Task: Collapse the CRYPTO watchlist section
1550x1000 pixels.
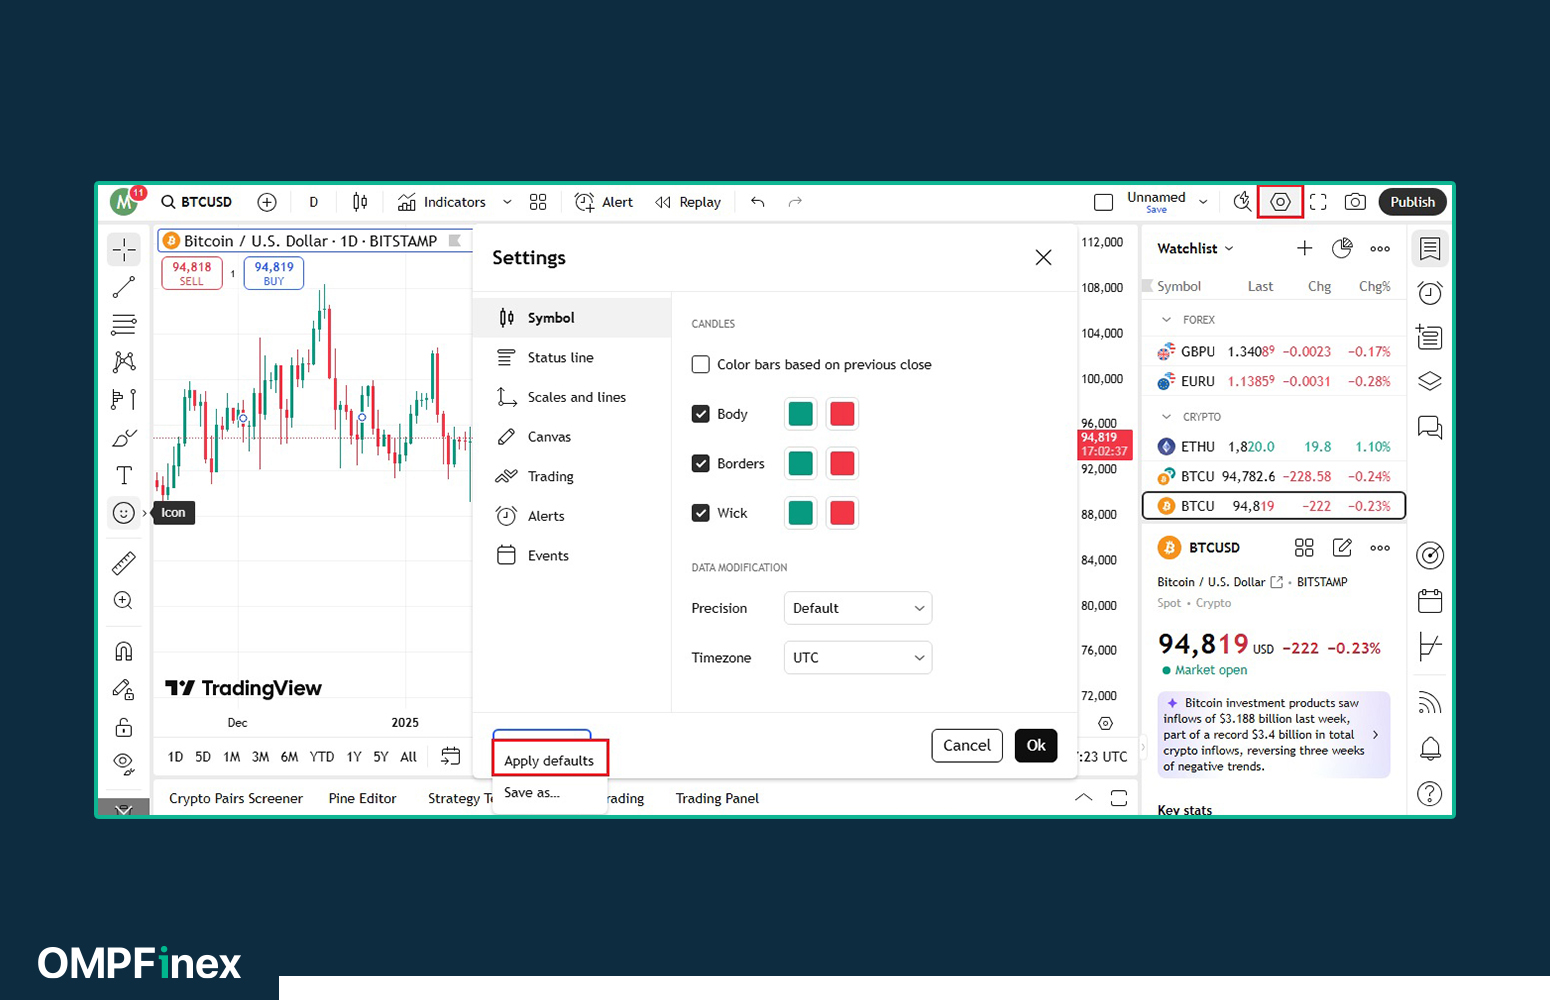Action: (x=1166, y=417)
